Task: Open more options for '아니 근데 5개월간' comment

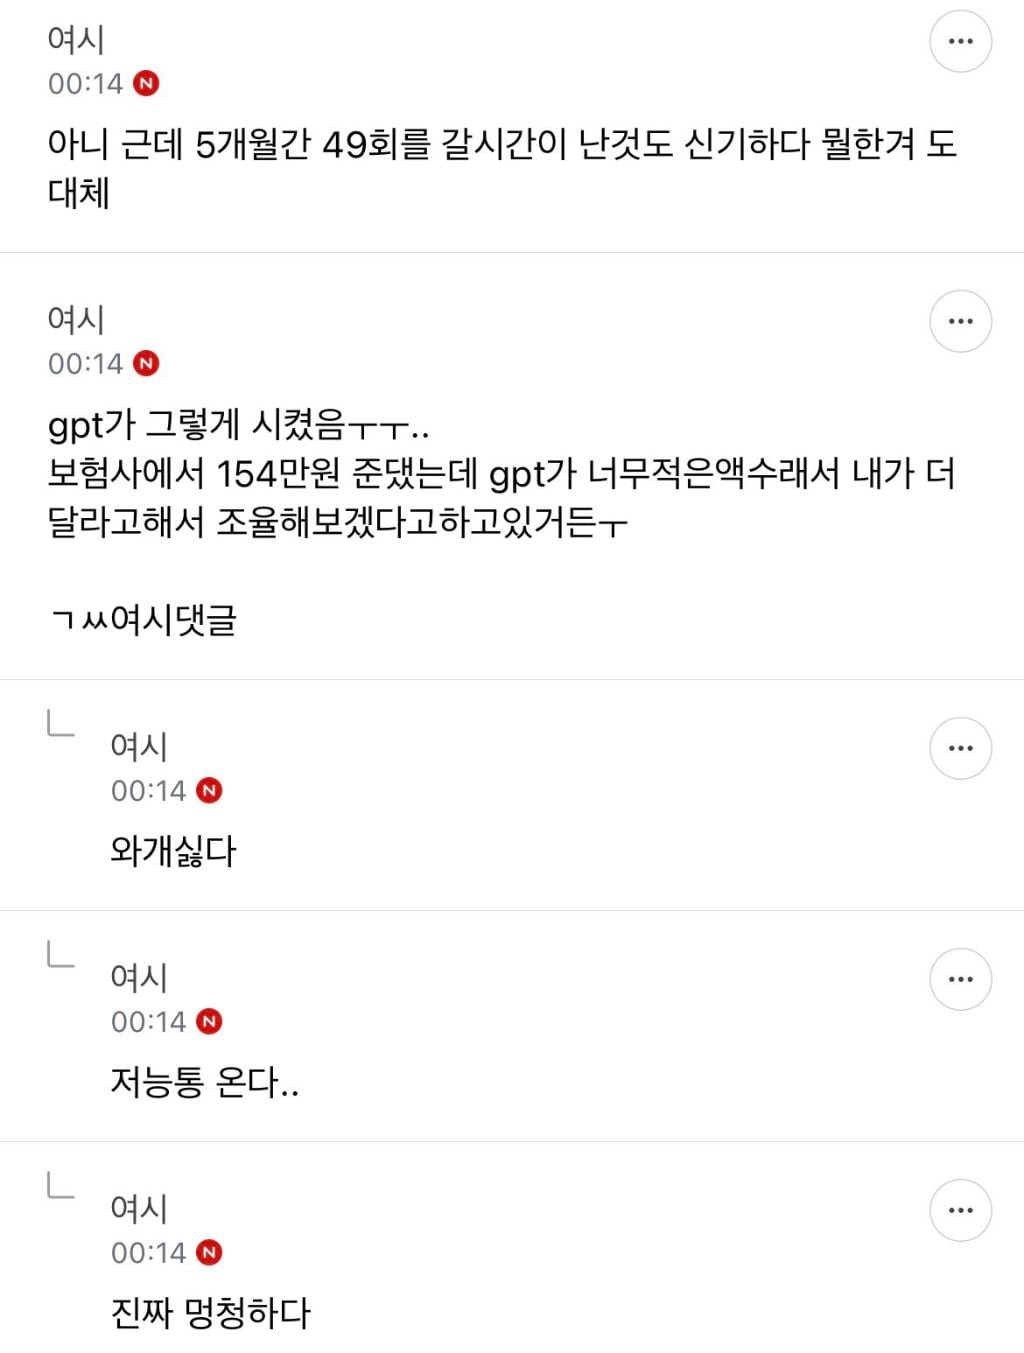Action: click(960, 41)
